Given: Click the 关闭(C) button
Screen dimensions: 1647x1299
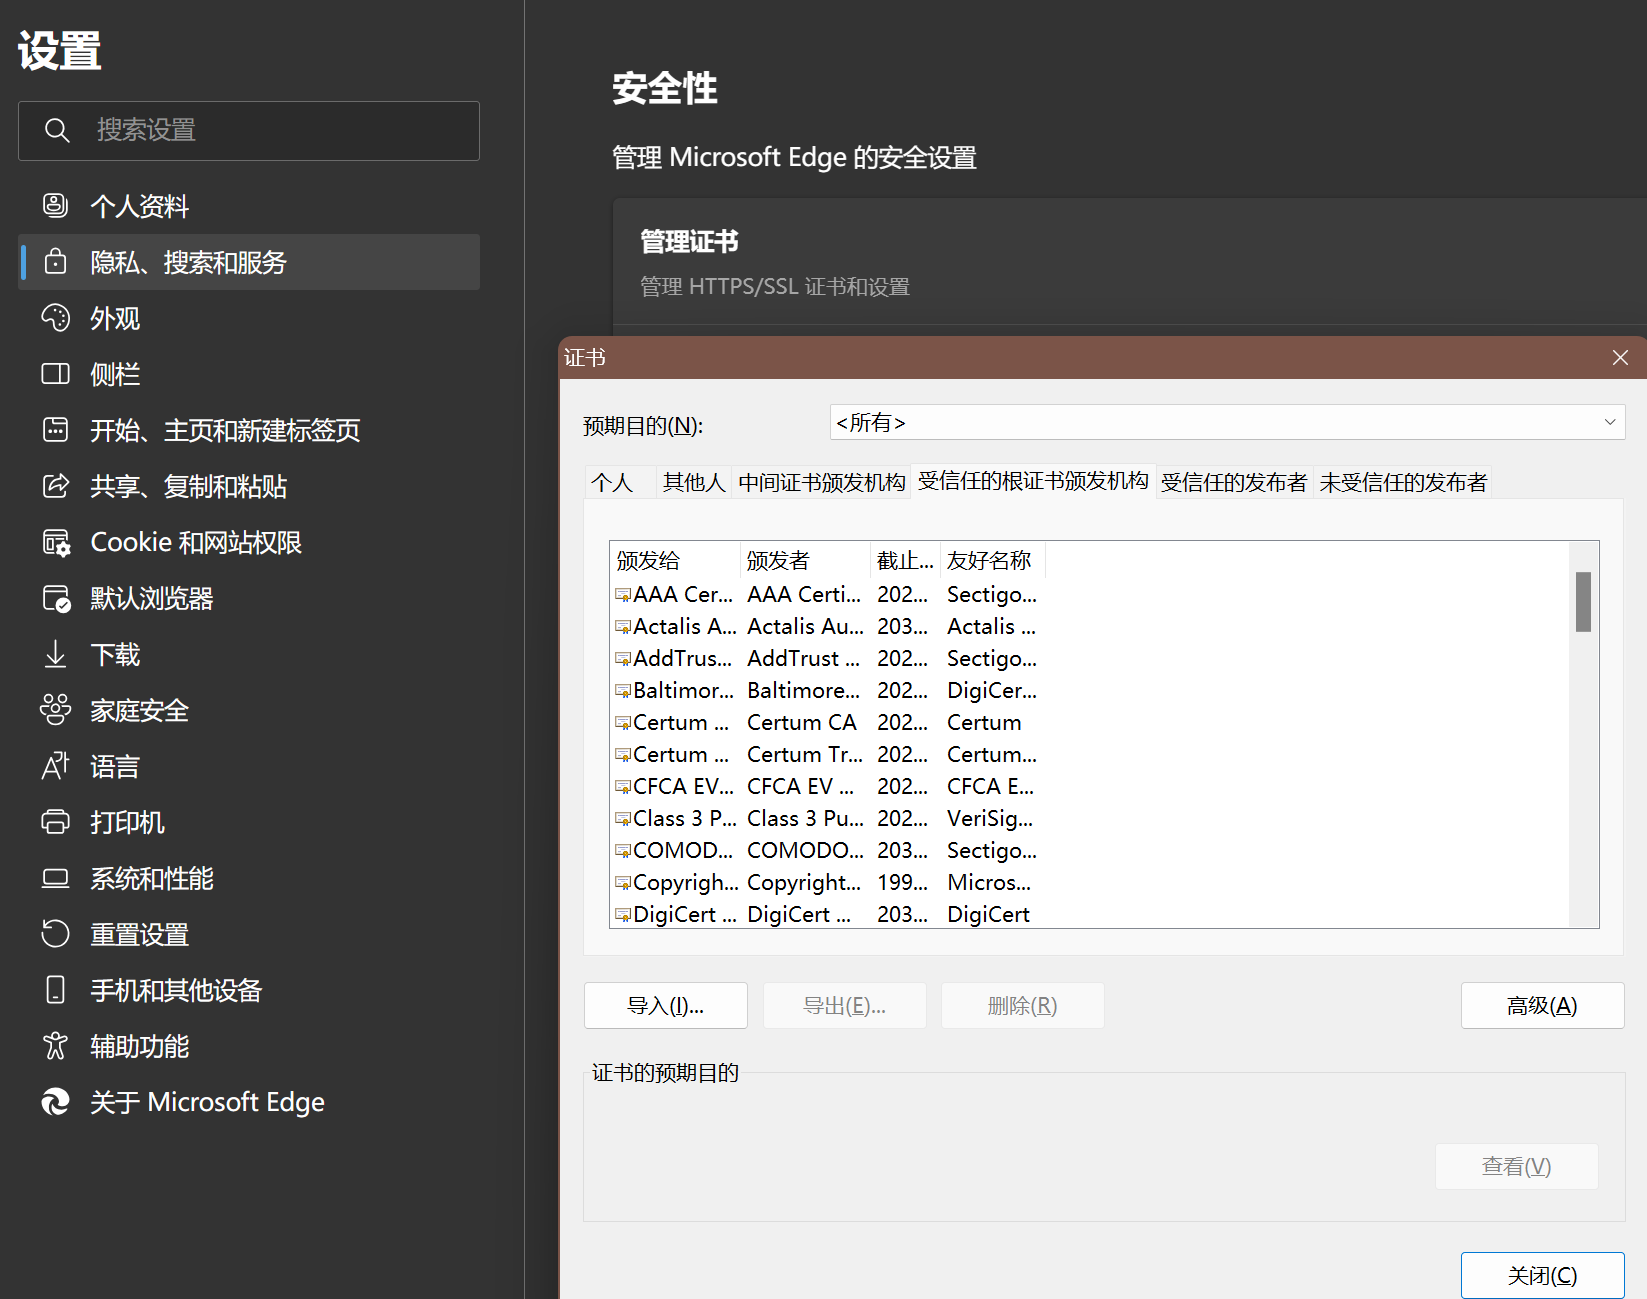Looking at the screenshot, I should tap(1543, 1275).
